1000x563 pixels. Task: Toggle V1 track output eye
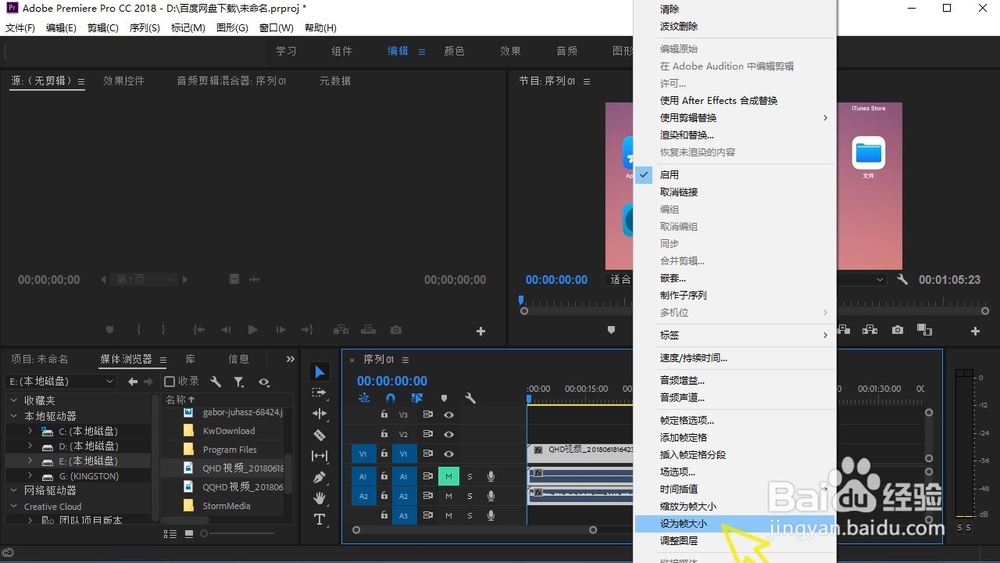tap(449, 454)
